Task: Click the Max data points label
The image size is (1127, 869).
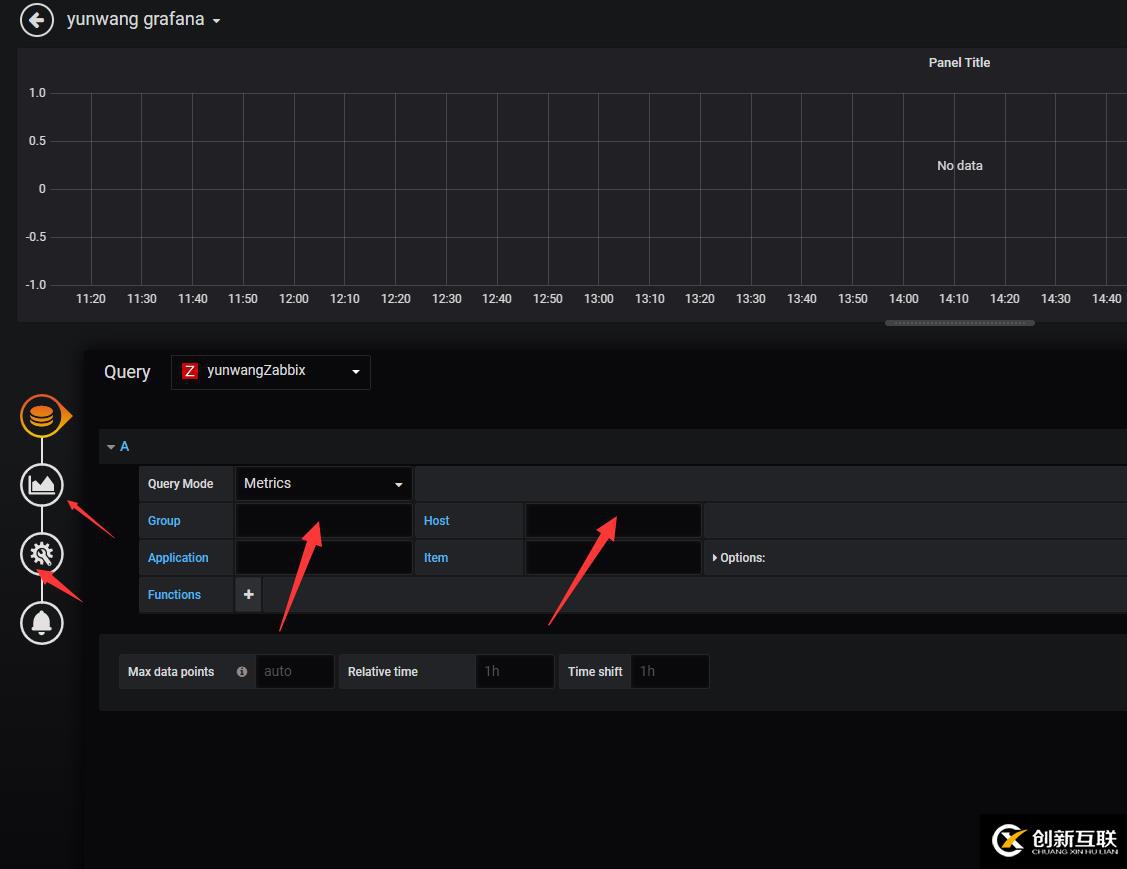Action: 171,671
